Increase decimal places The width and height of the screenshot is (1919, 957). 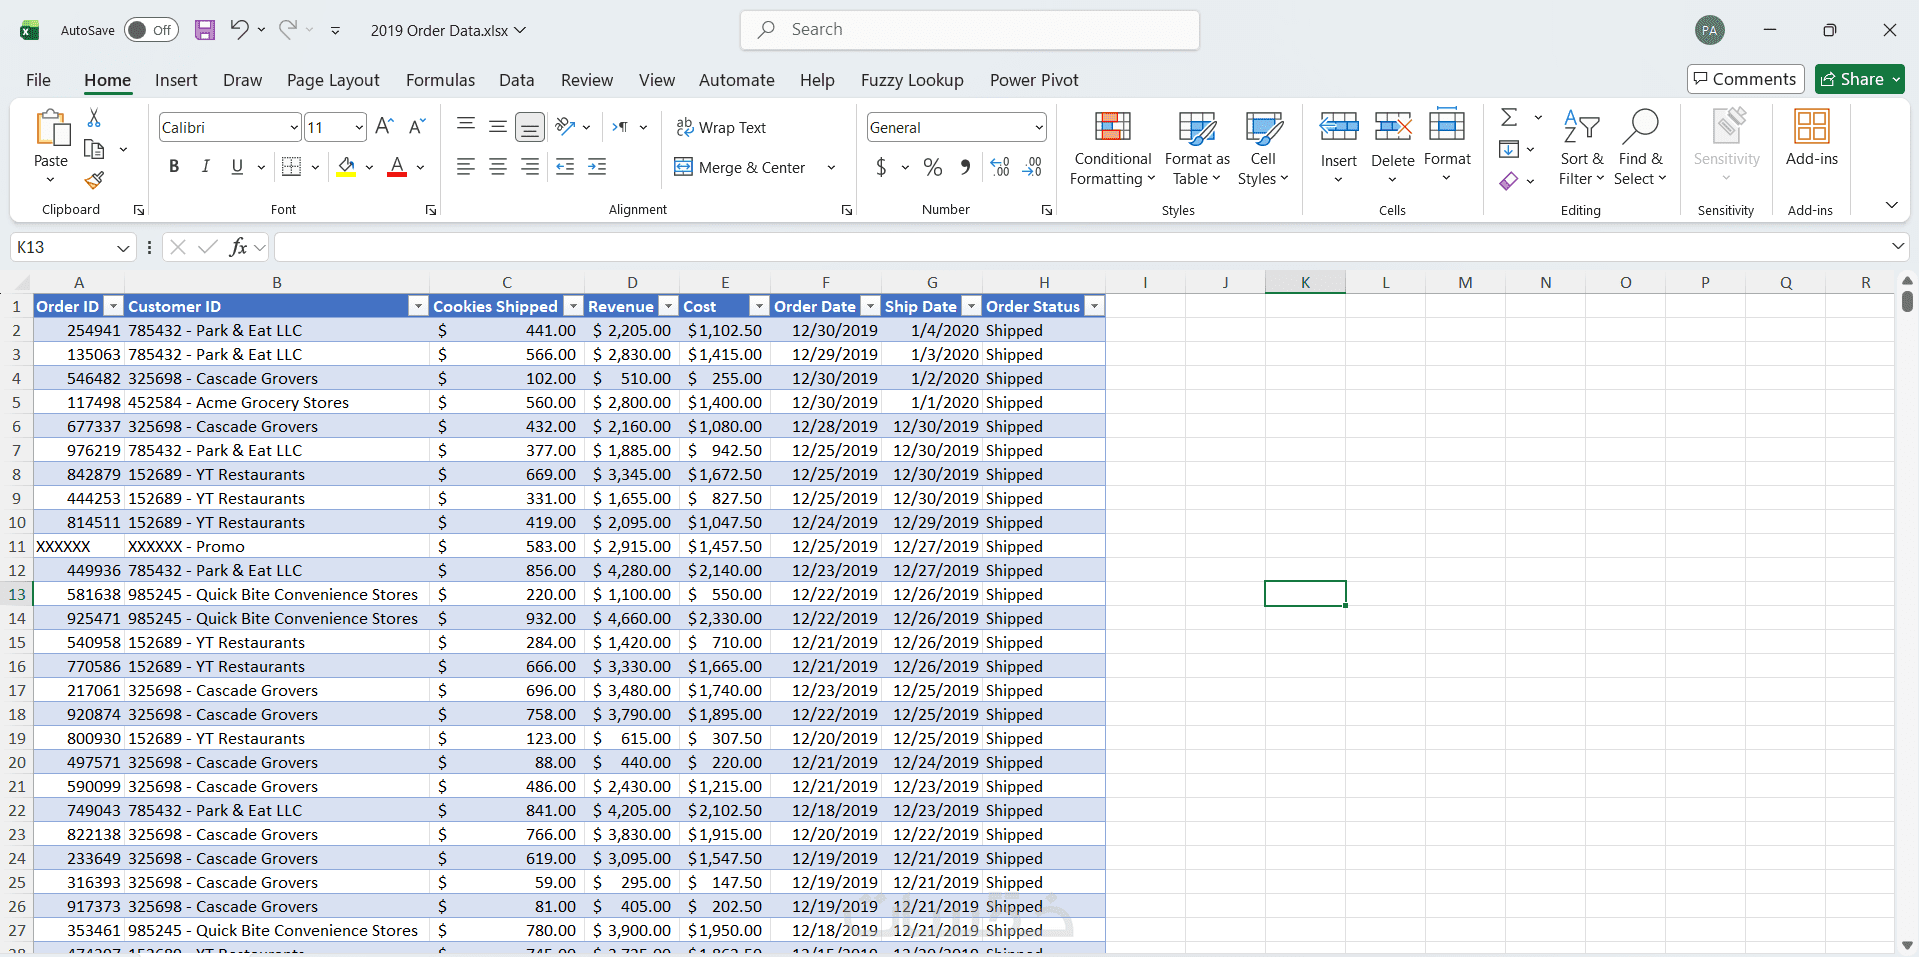1000,167
